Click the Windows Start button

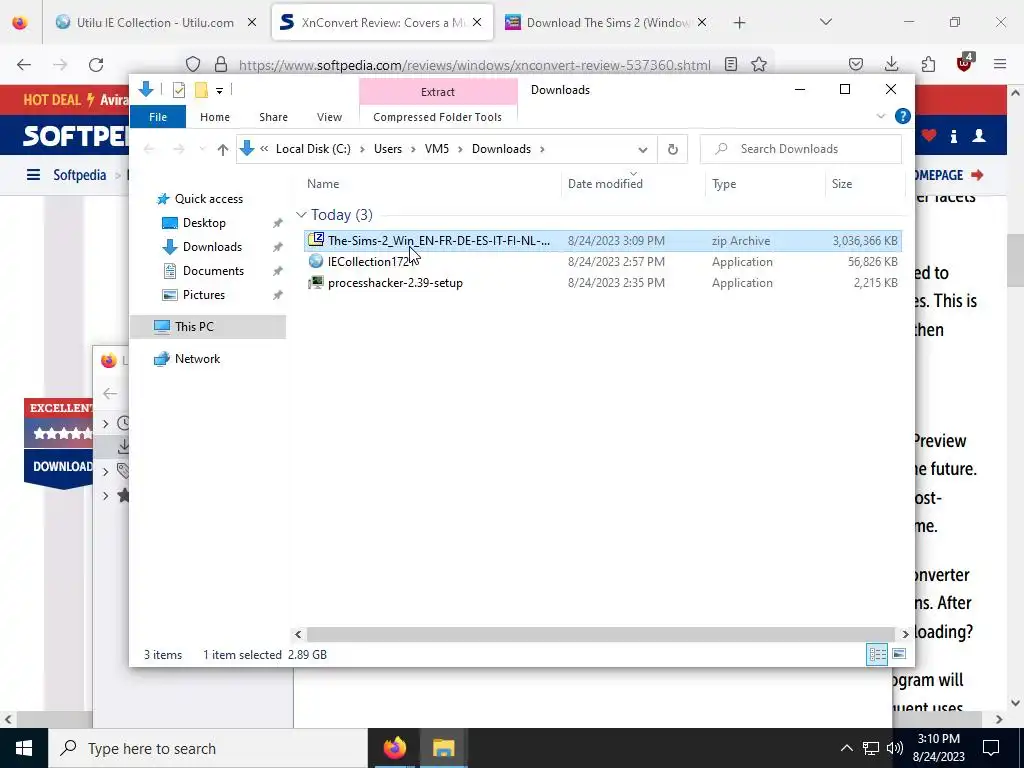click(x=24, y=748)
